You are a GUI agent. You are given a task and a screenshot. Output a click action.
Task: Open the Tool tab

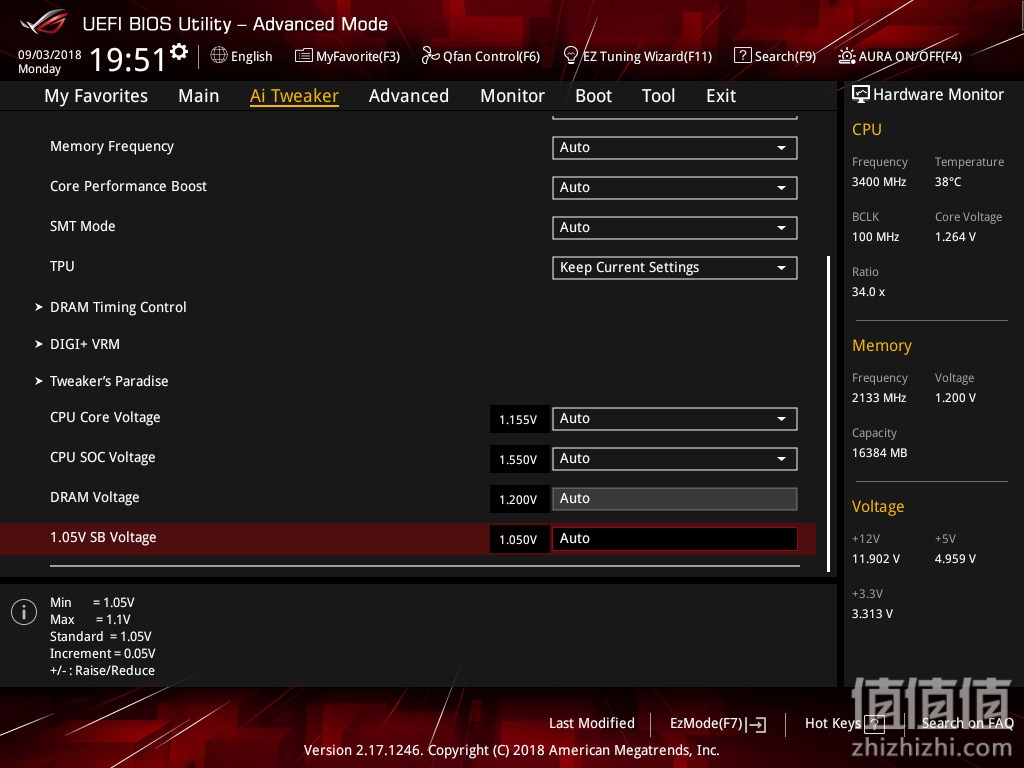point(658,96)
